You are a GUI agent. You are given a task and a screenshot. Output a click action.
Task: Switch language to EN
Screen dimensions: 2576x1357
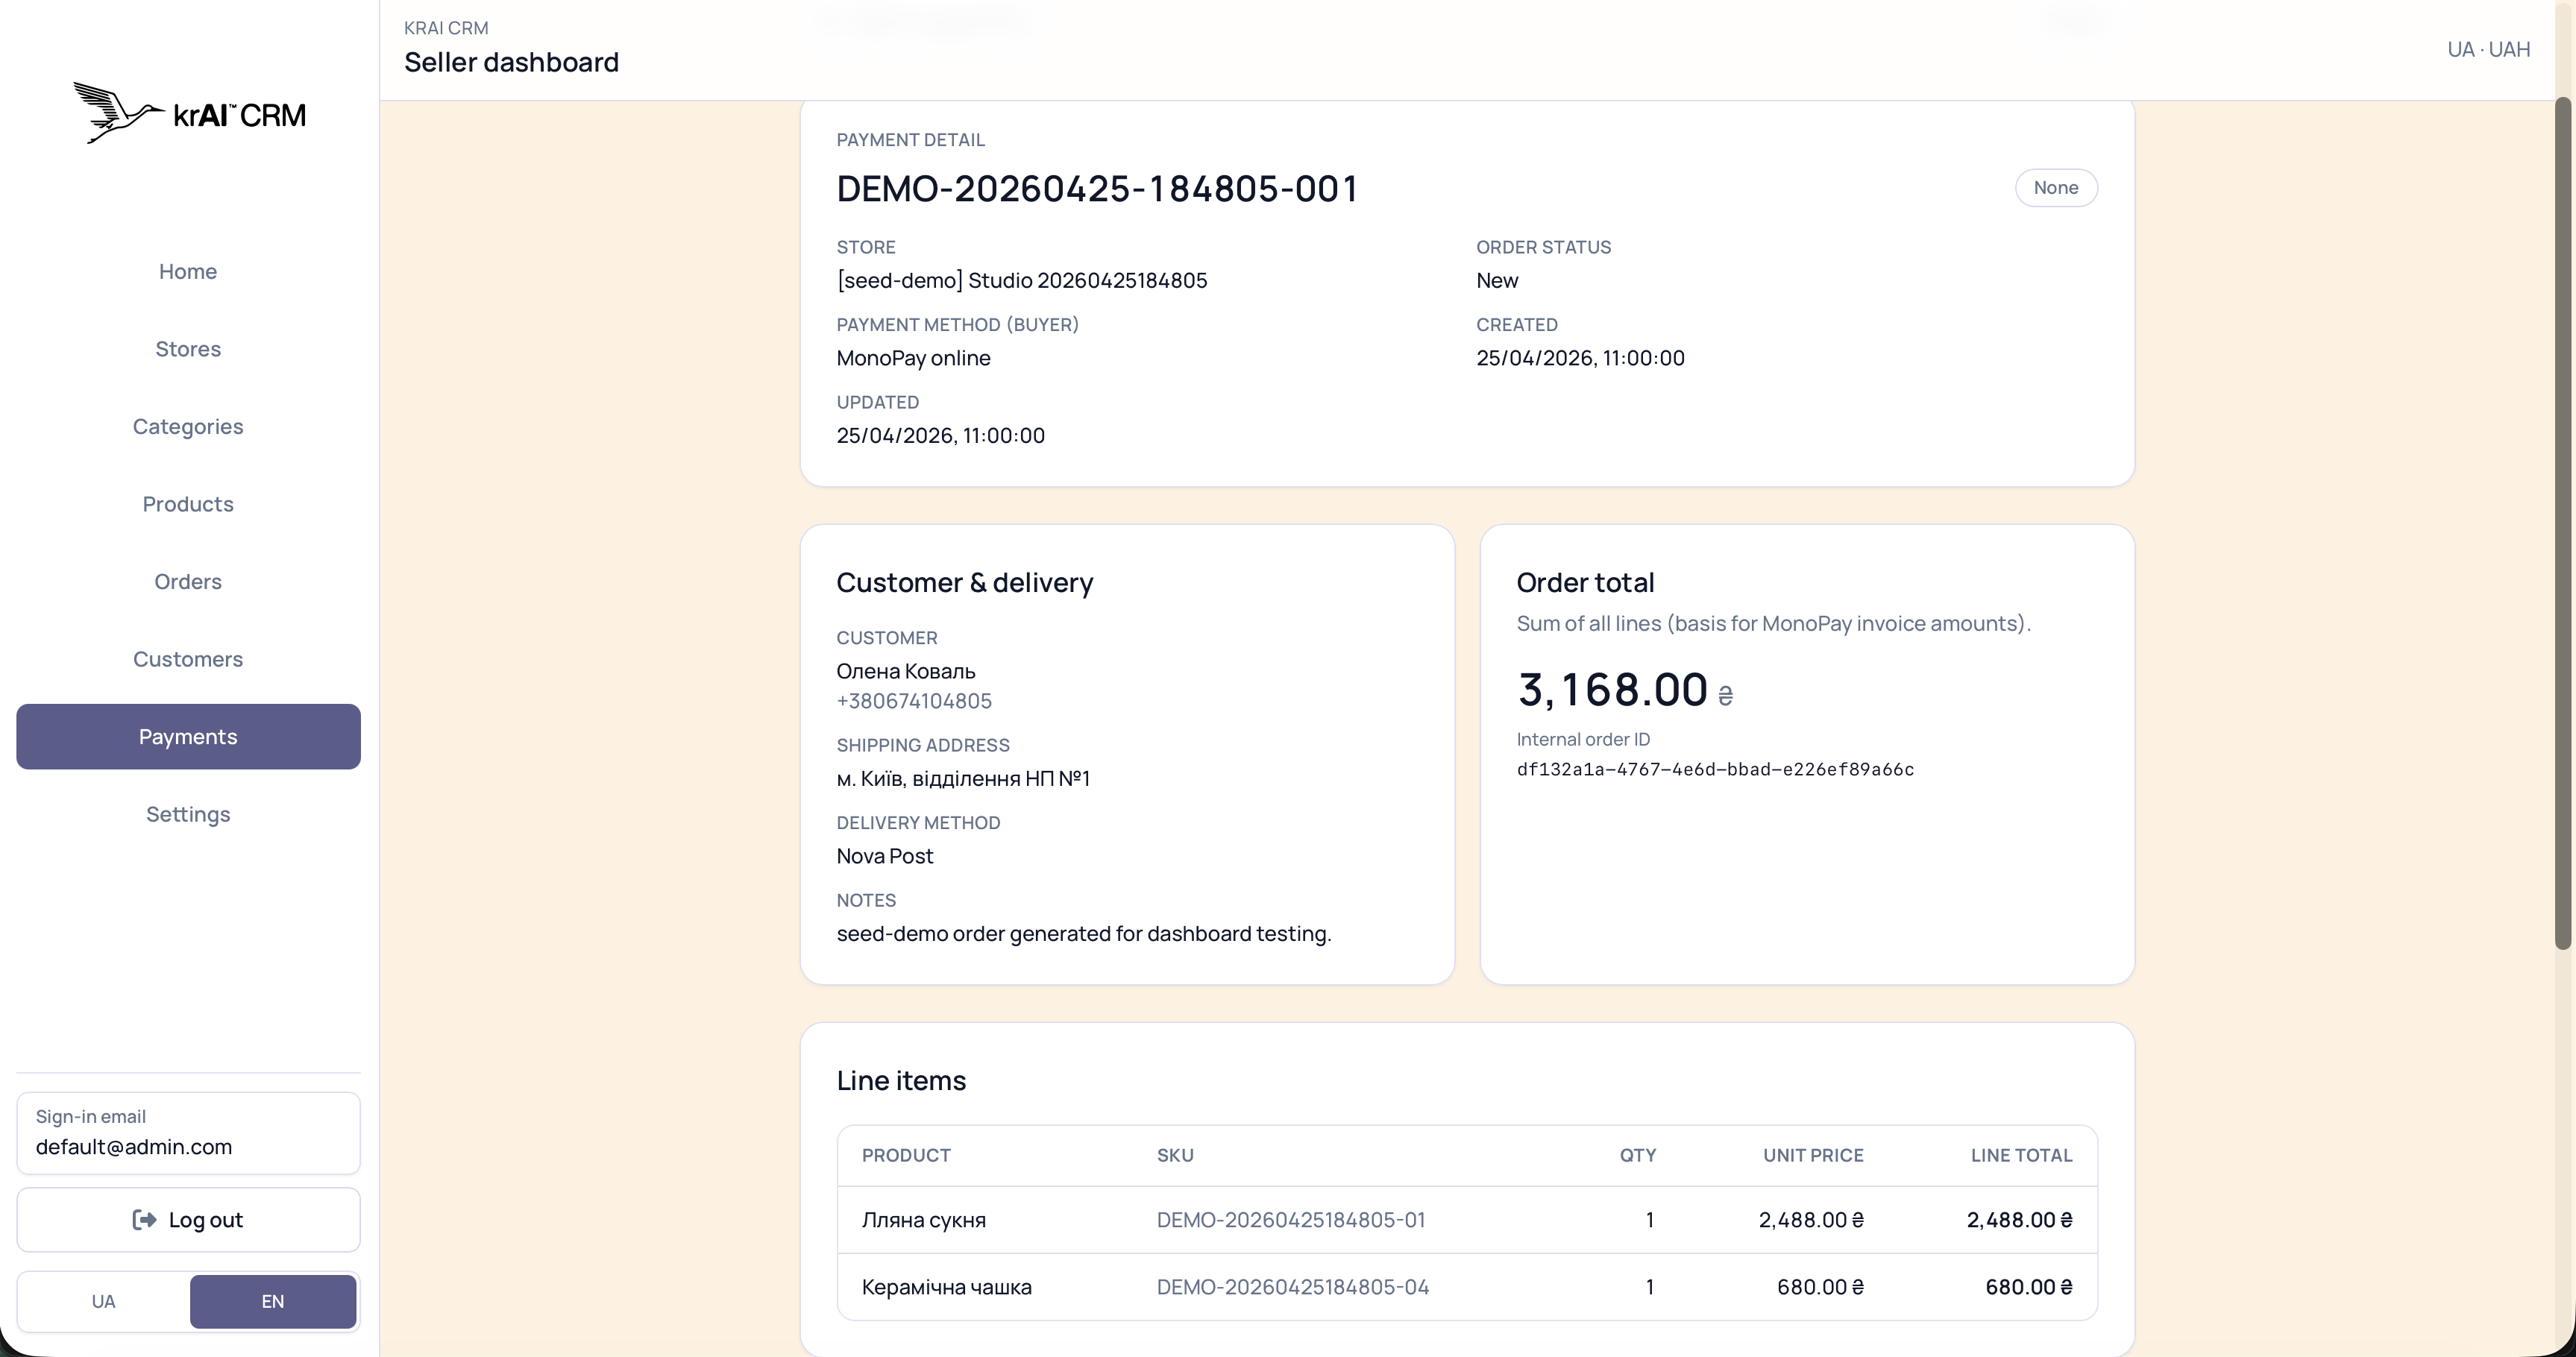[273, 1301]
